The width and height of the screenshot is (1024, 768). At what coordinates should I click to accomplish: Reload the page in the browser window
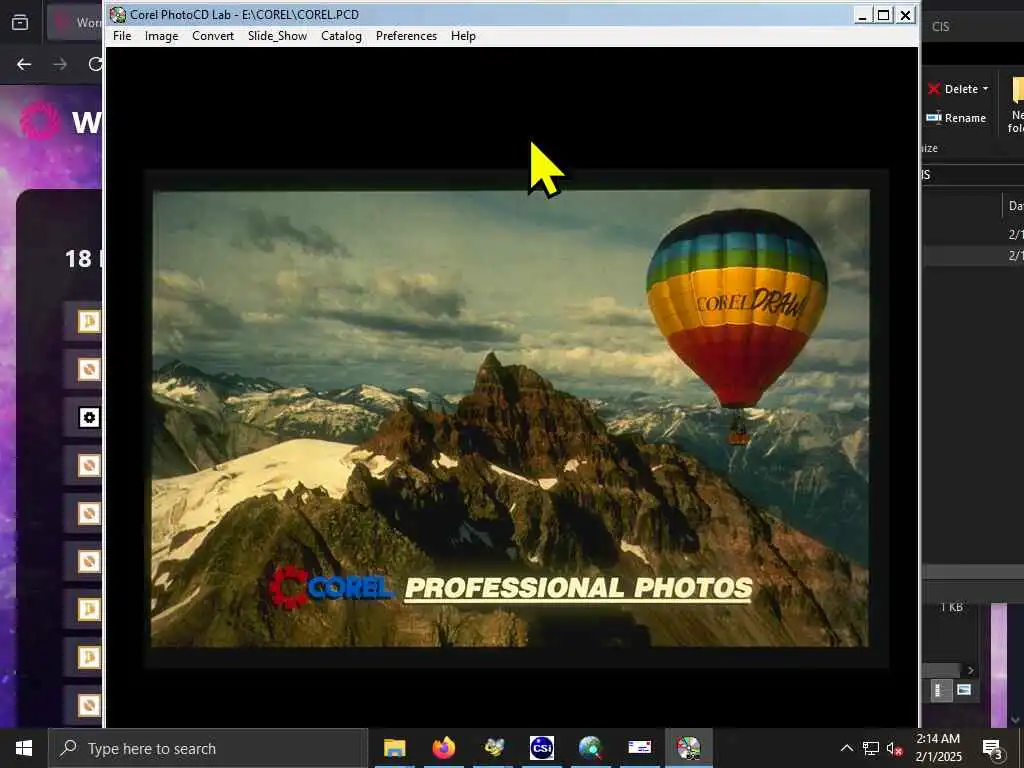(95, 64)
